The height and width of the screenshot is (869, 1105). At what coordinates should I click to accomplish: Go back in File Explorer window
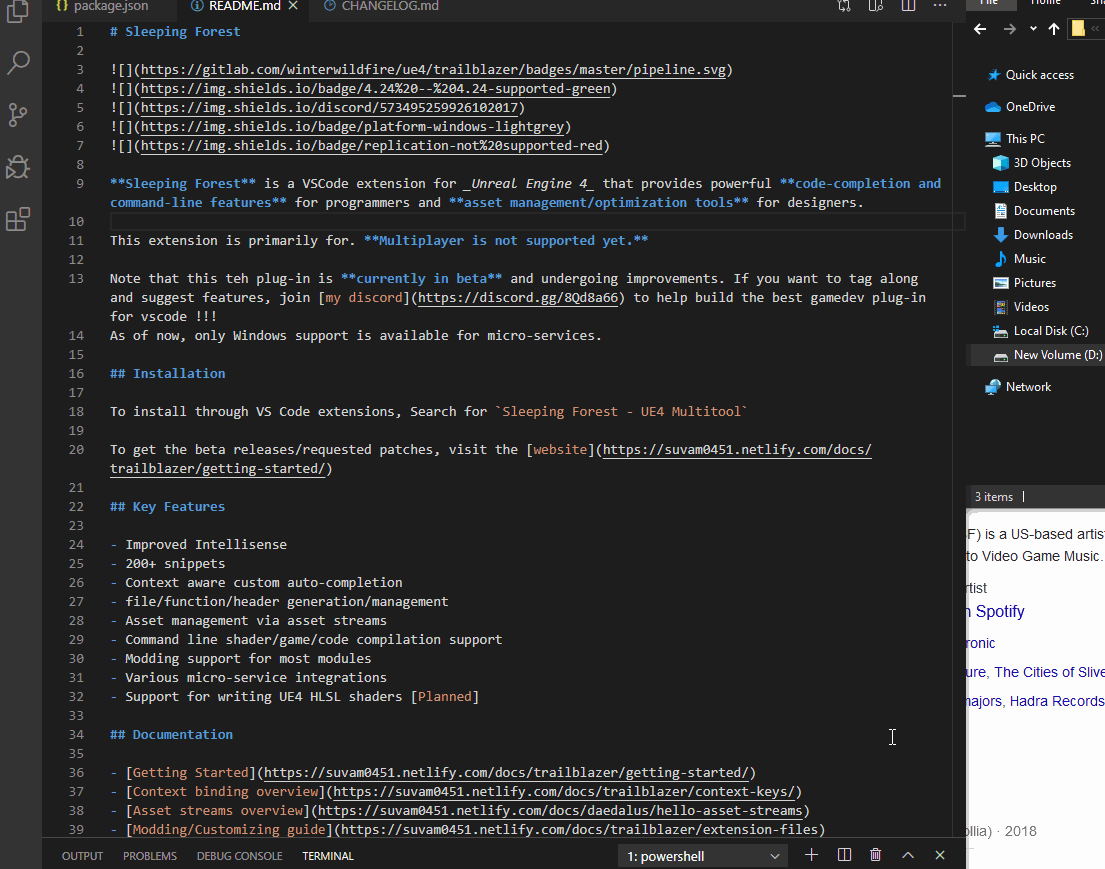[x=980, y=29]
